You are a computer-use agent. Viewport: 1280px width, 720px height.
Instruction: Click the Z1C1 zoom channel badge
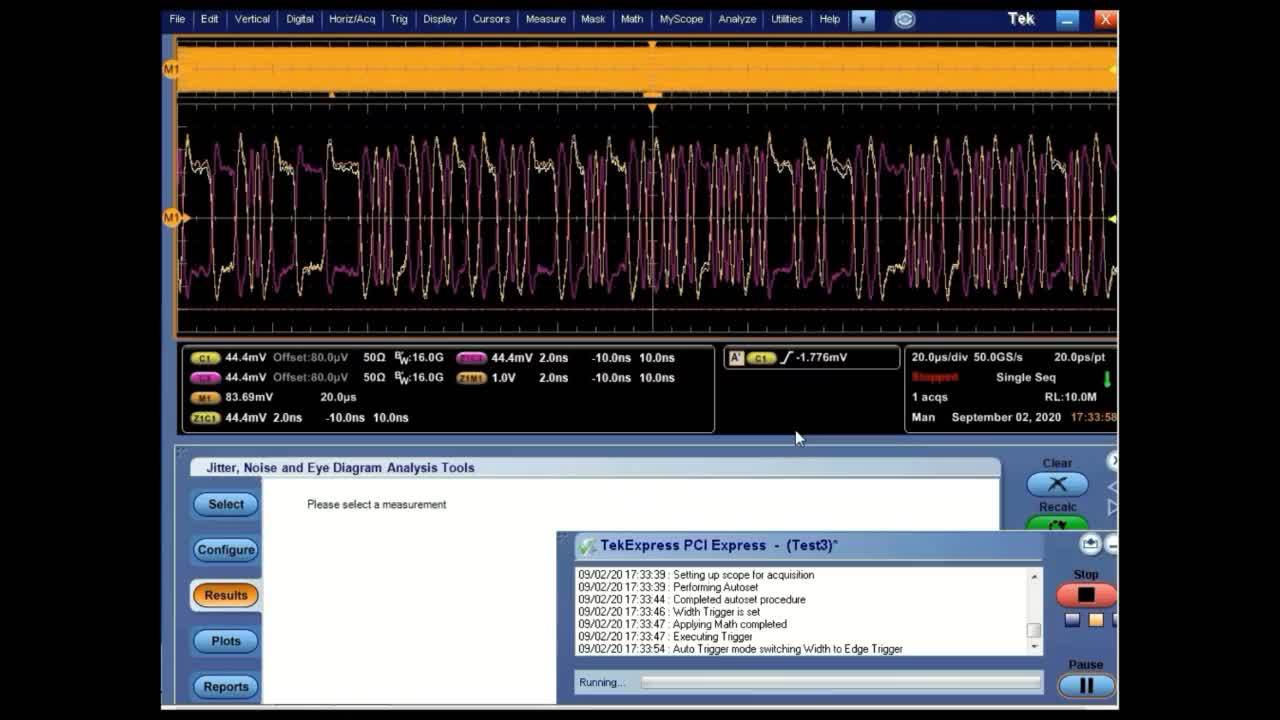point(205,418)
